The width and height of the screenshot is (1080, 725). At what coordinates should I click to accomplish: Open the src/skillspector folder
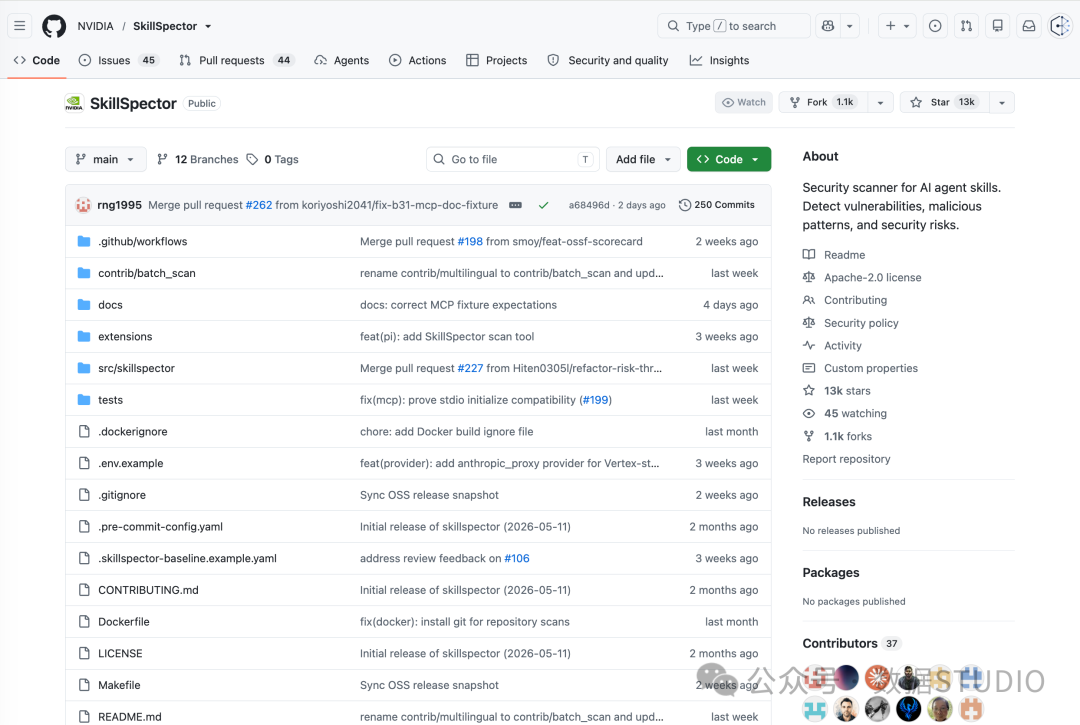pos(136,368)
